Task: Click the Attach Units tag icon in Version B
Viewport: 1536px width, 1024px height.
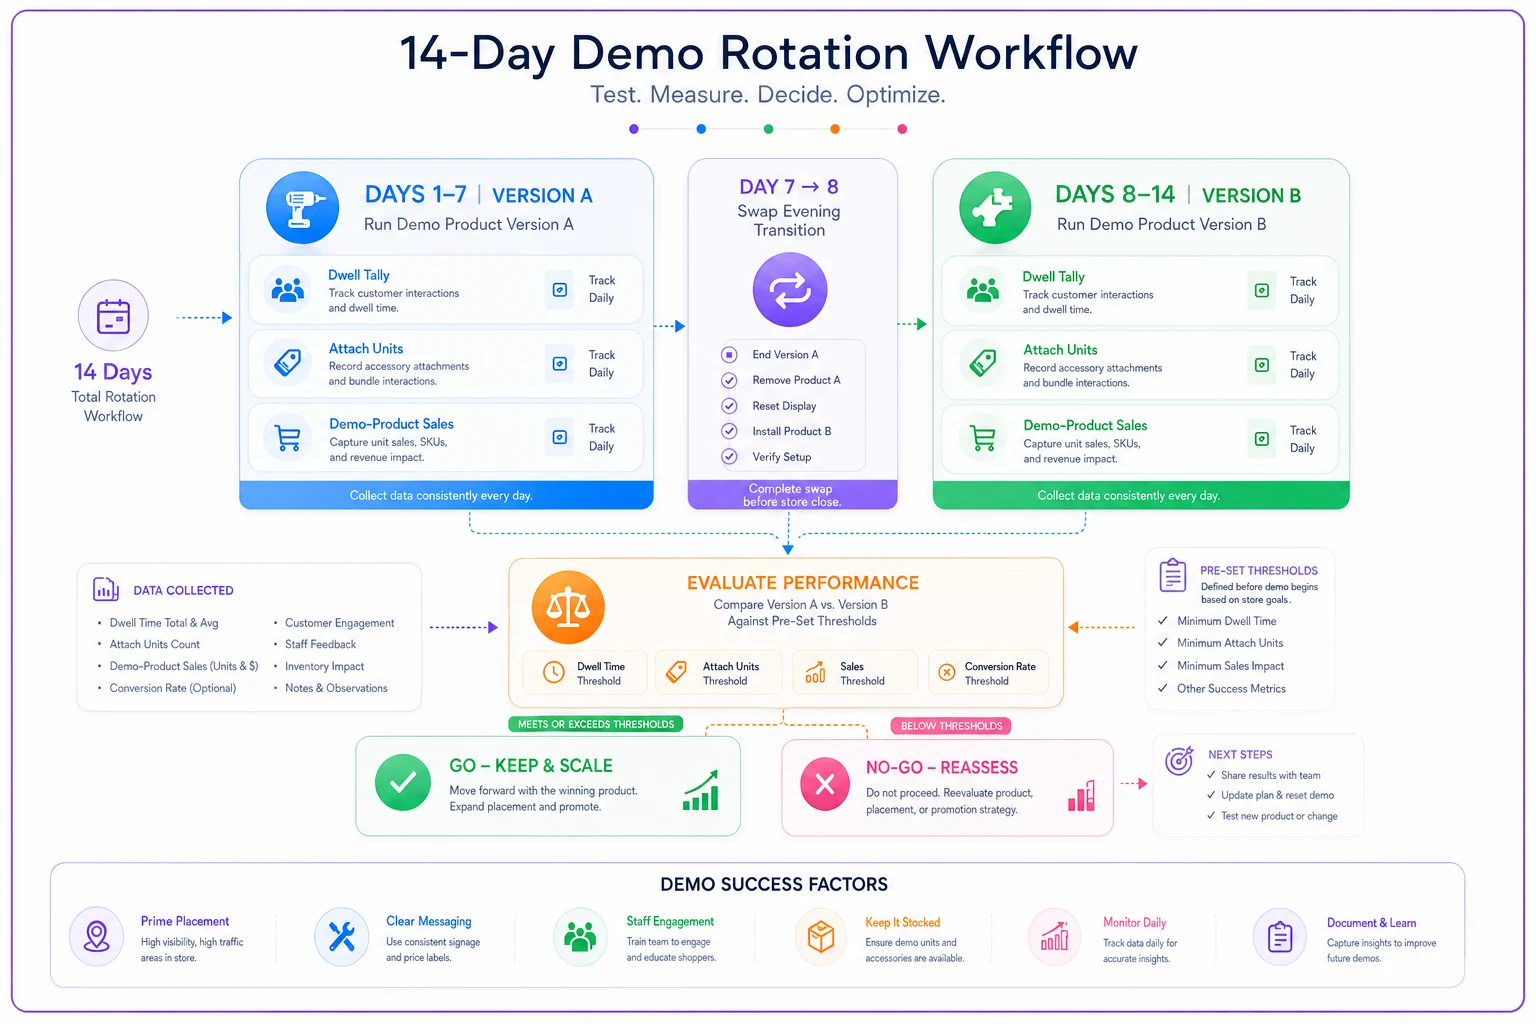Action: [983, 363]
